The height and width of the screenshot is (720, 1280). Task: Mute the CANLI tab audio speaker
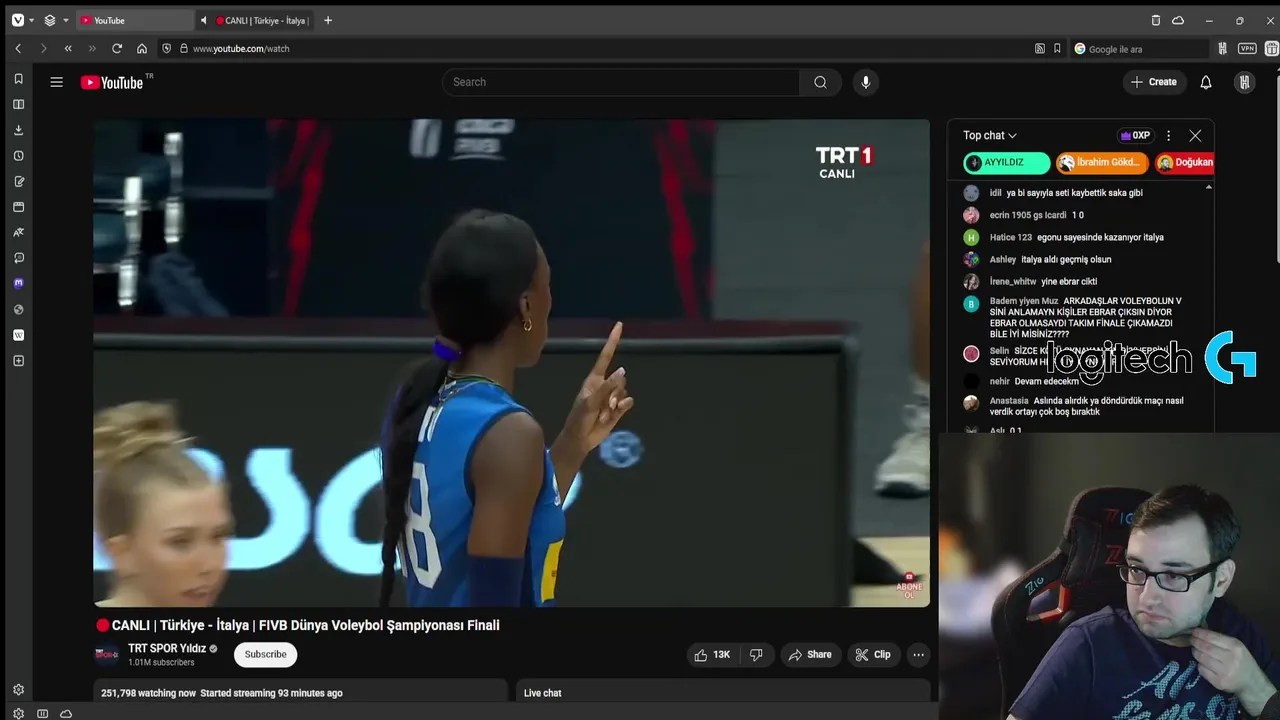(x=204, y=20)
